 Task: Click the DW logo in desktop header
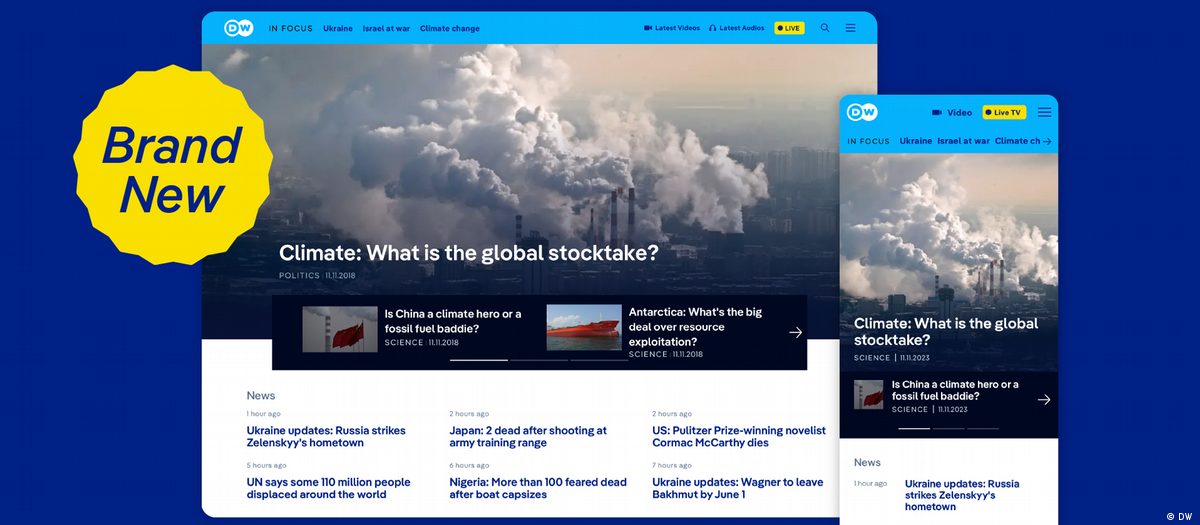pos(238,28)
